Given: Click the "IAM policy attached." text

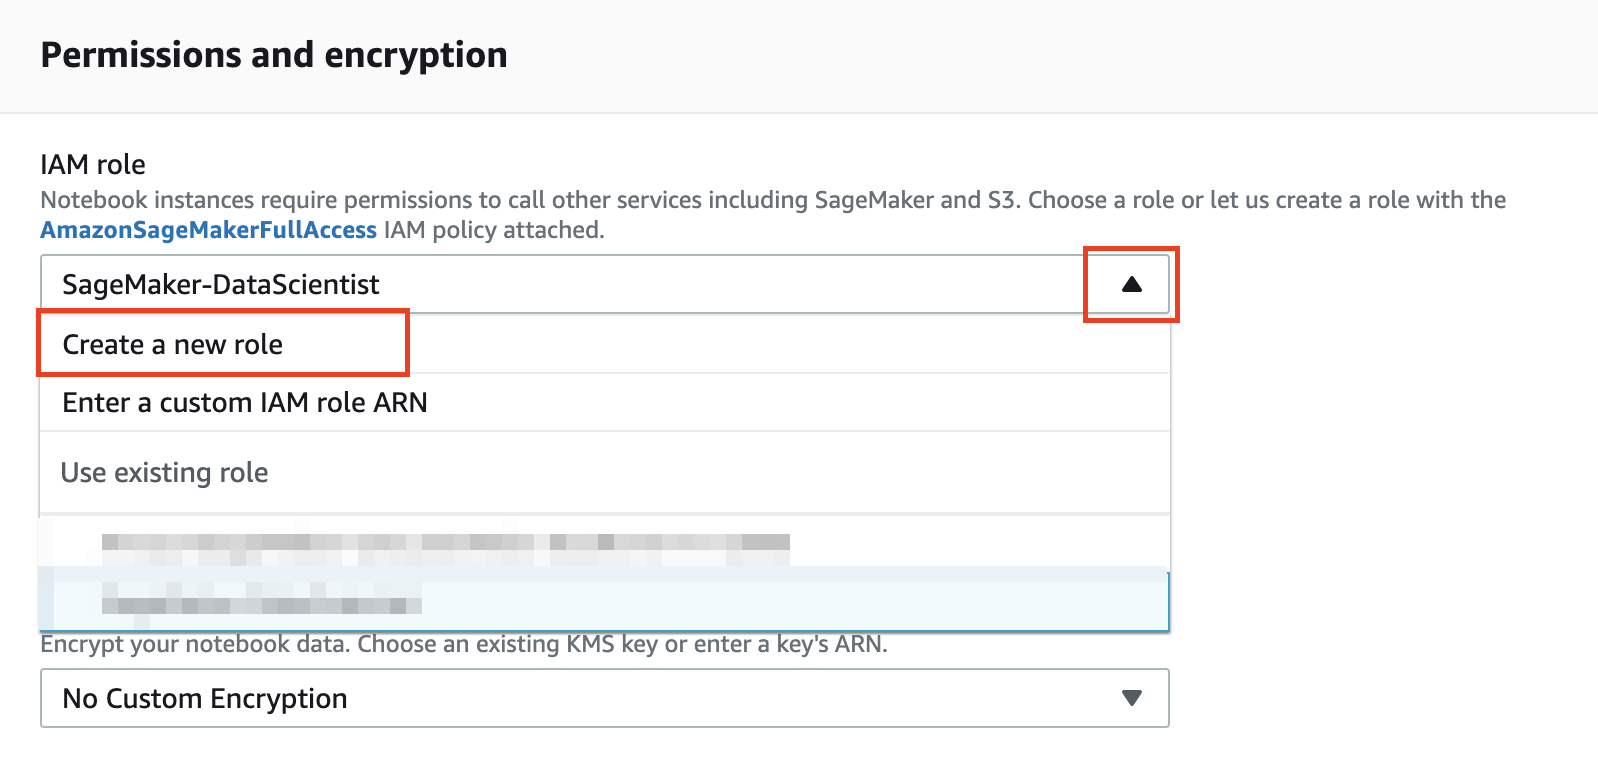Looking at the screenshot, I should tap(495, 230).
